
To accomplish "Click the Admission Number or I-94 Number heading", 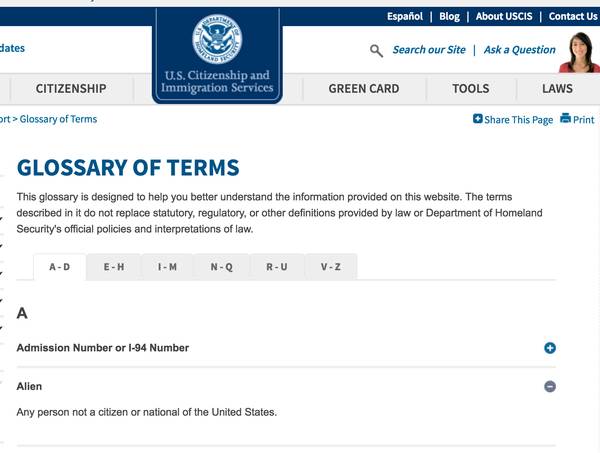I will (x=103, y=348).
